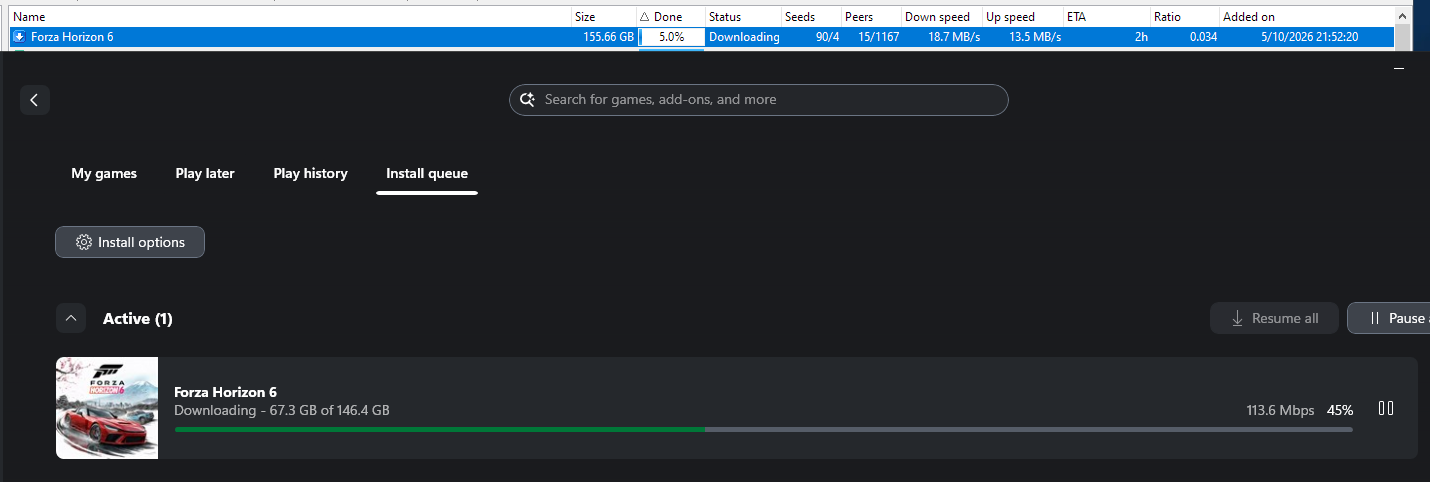
Task: Sort torrents by Status column
Action: (x=742, y=17)
